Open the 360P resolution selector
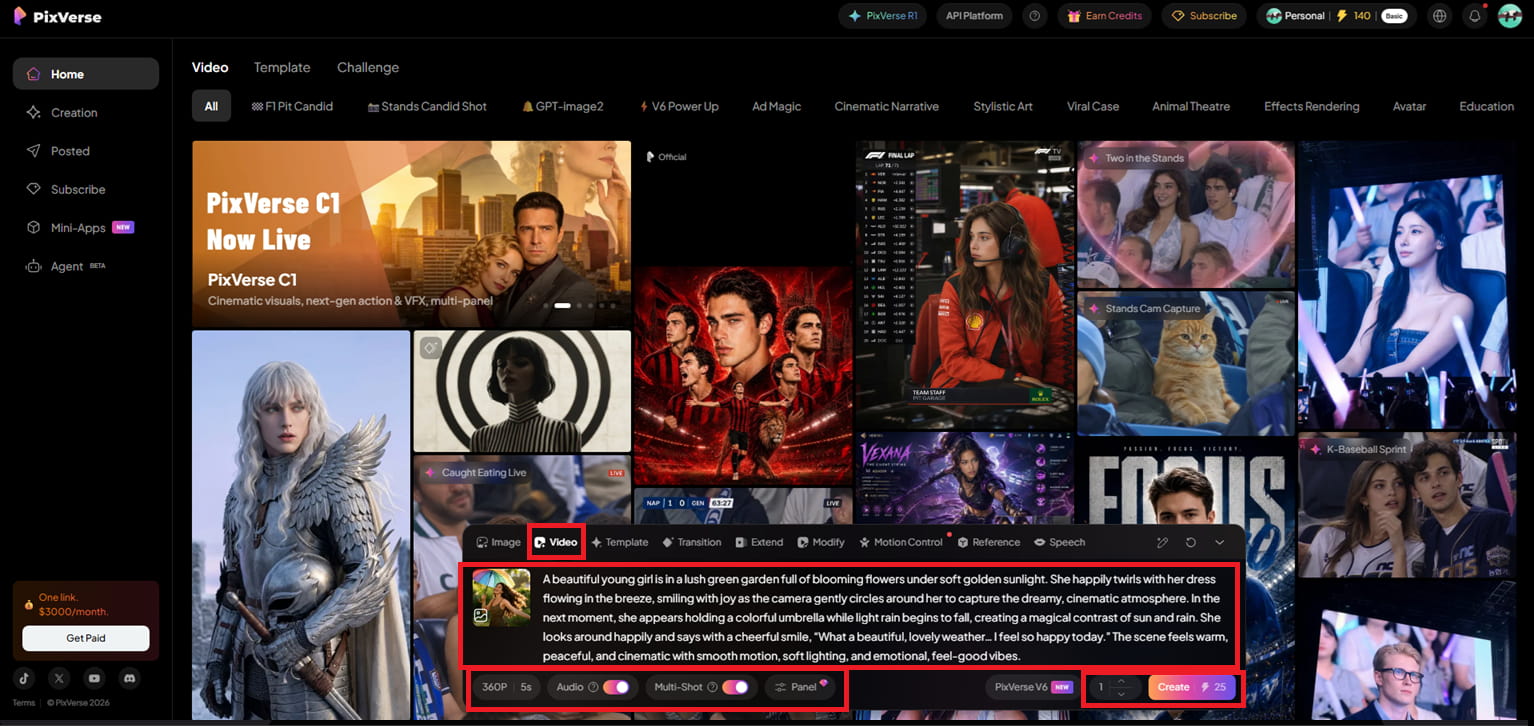 (494, 687)
